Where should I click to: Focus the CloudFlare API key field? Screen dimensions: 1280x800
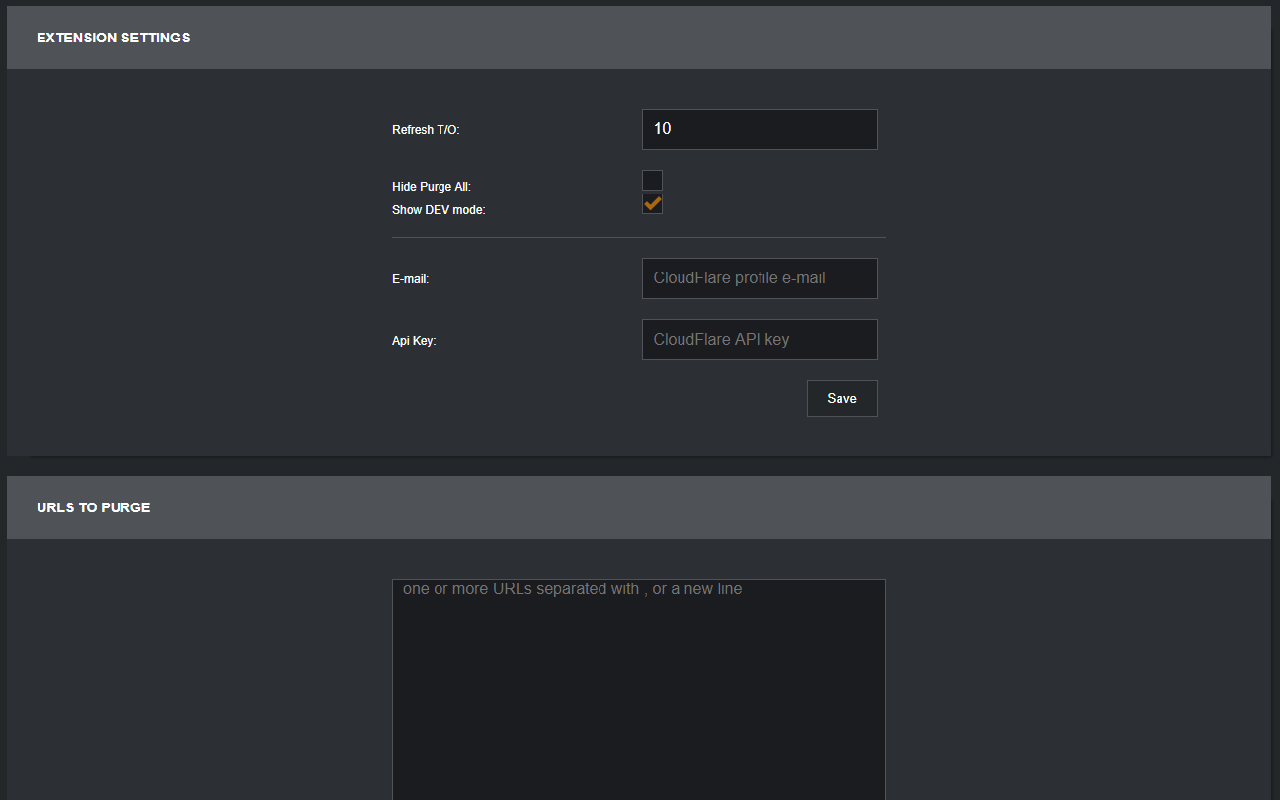(759, 339)
